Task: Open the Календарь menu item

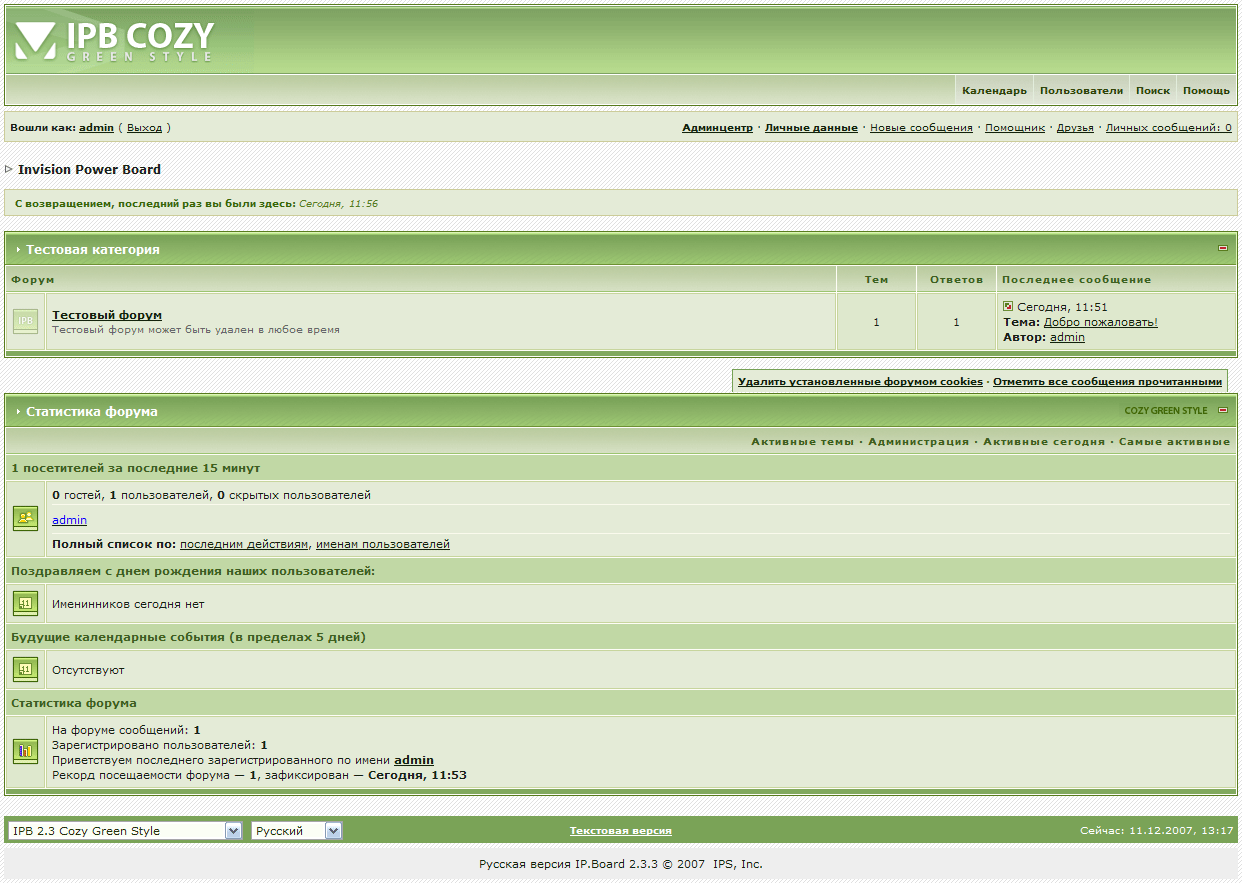Action: point(994,90)
